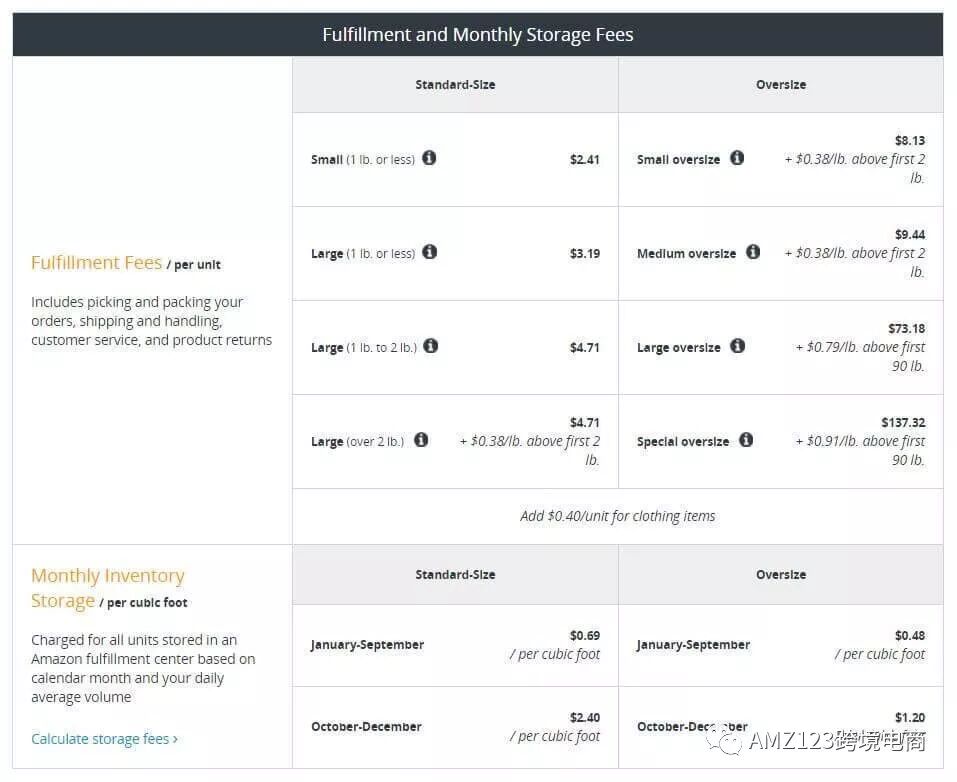Viewport: 957px width, 782px height.
Task: Click the Monthly Inventory Storage heading
Action: (x=107, y=588)
